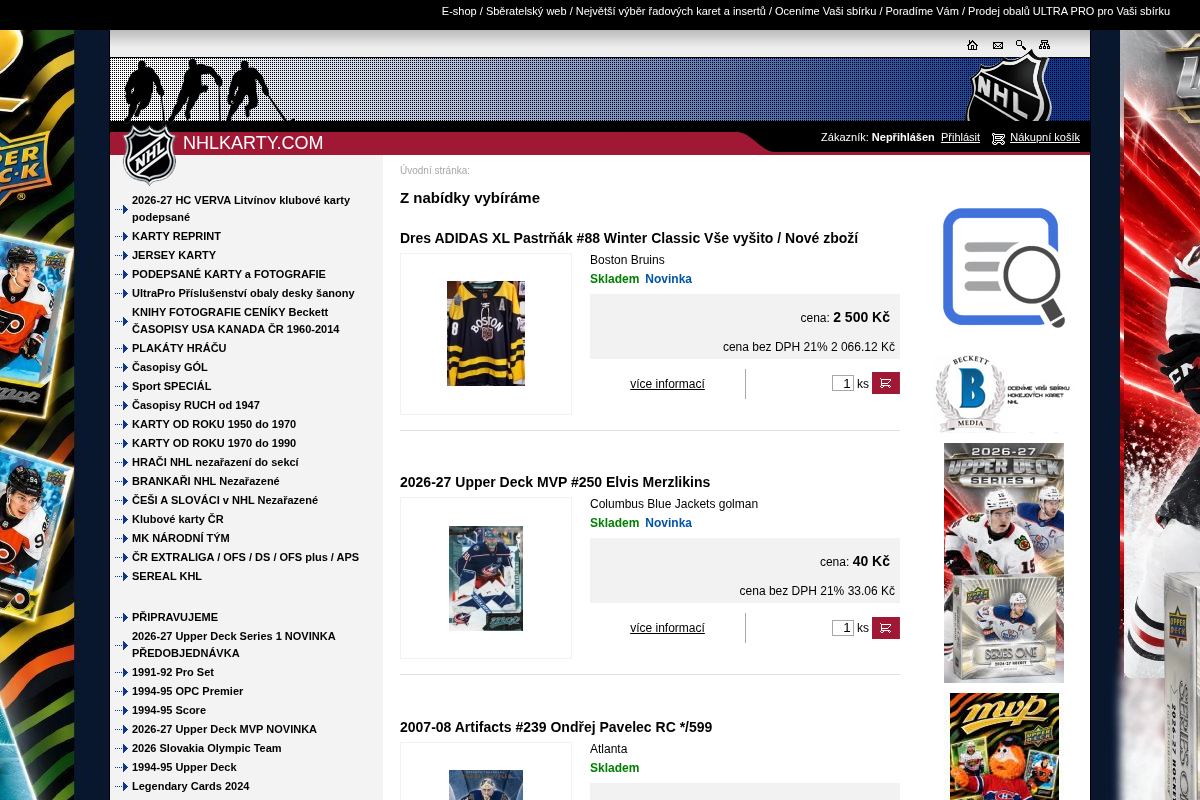Open PODEPSANÉ KARTY a FOTOGRAFIE category
Screen dimensions: 1200x800
[229, 274]
